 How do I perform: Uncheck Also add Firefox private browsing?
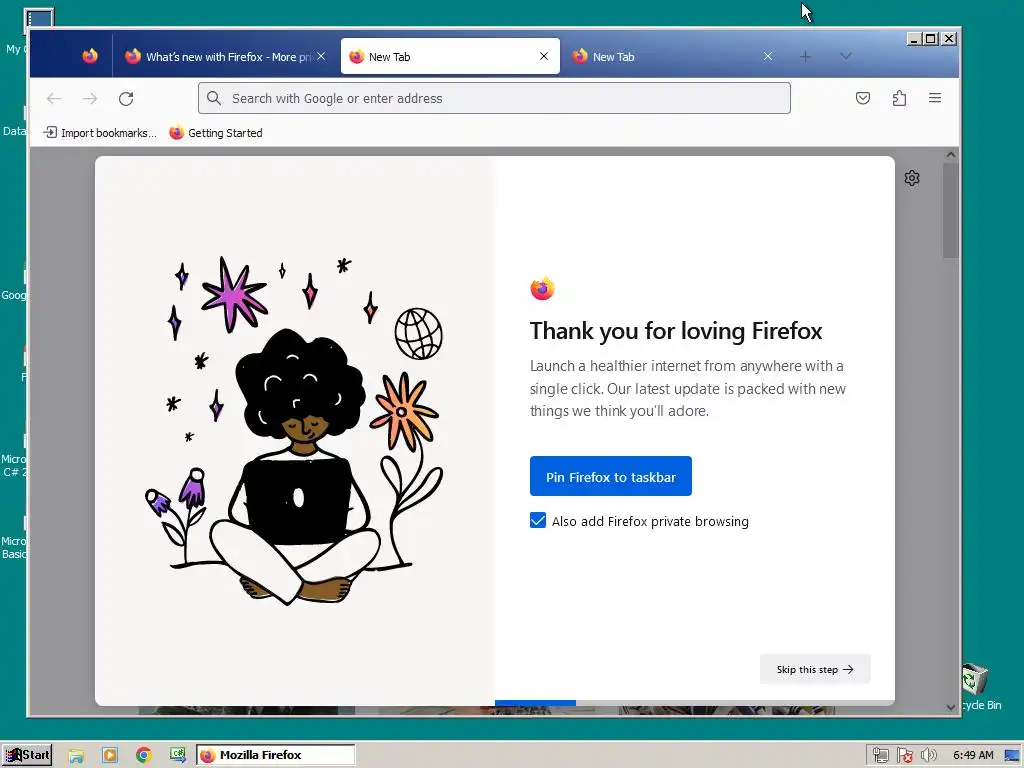click(538, 520)
